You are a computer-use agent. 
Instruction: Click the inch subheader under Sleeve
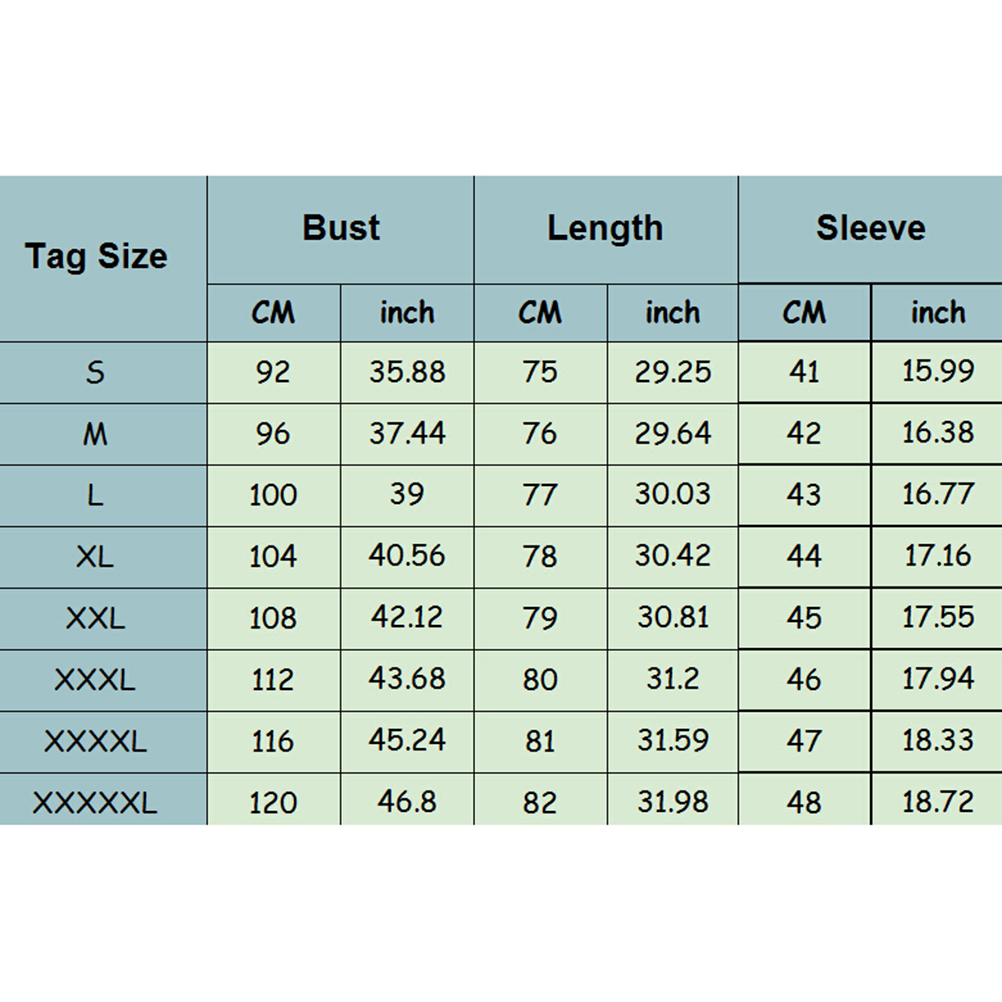click(x=937, y=313)
